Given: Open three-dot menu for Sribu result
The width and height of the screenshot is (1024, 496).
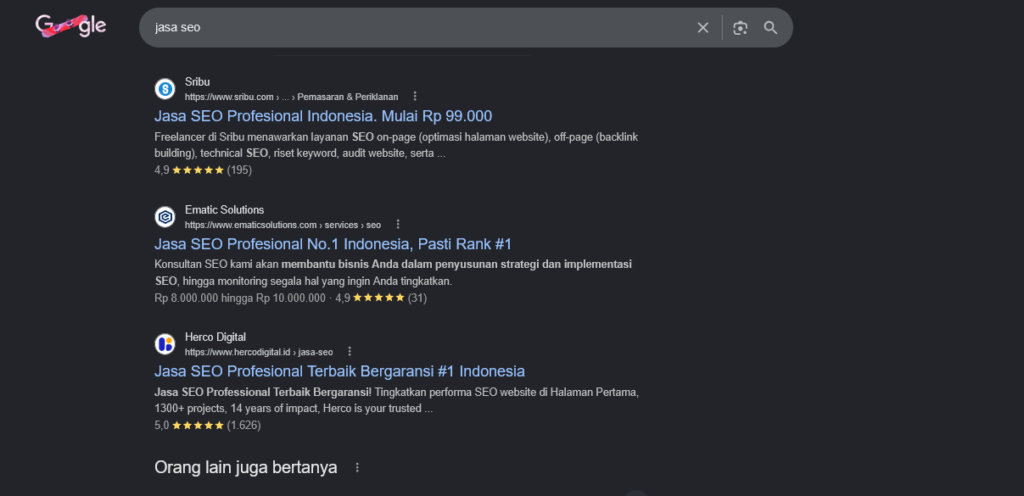Looking at the screenshot, I should [415, 97].
